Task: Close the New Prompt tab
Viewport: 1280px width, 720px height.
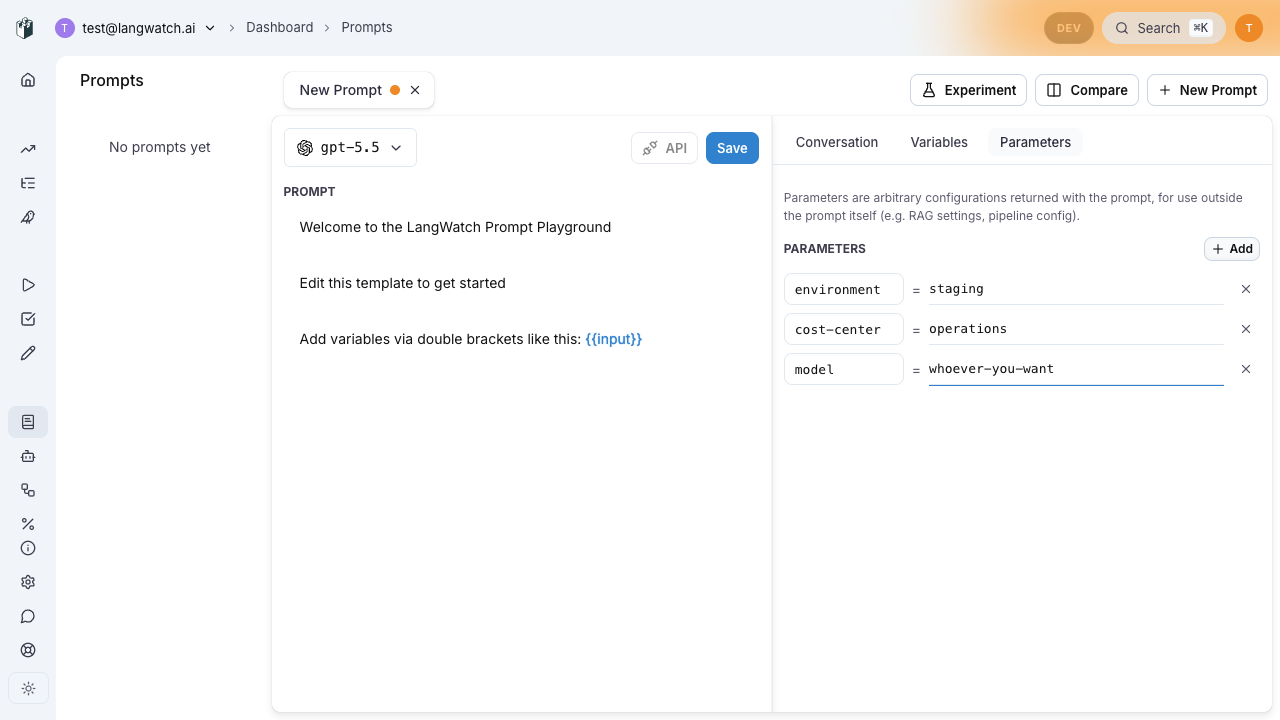Action: pyautogui.click(x=415, y=90)
